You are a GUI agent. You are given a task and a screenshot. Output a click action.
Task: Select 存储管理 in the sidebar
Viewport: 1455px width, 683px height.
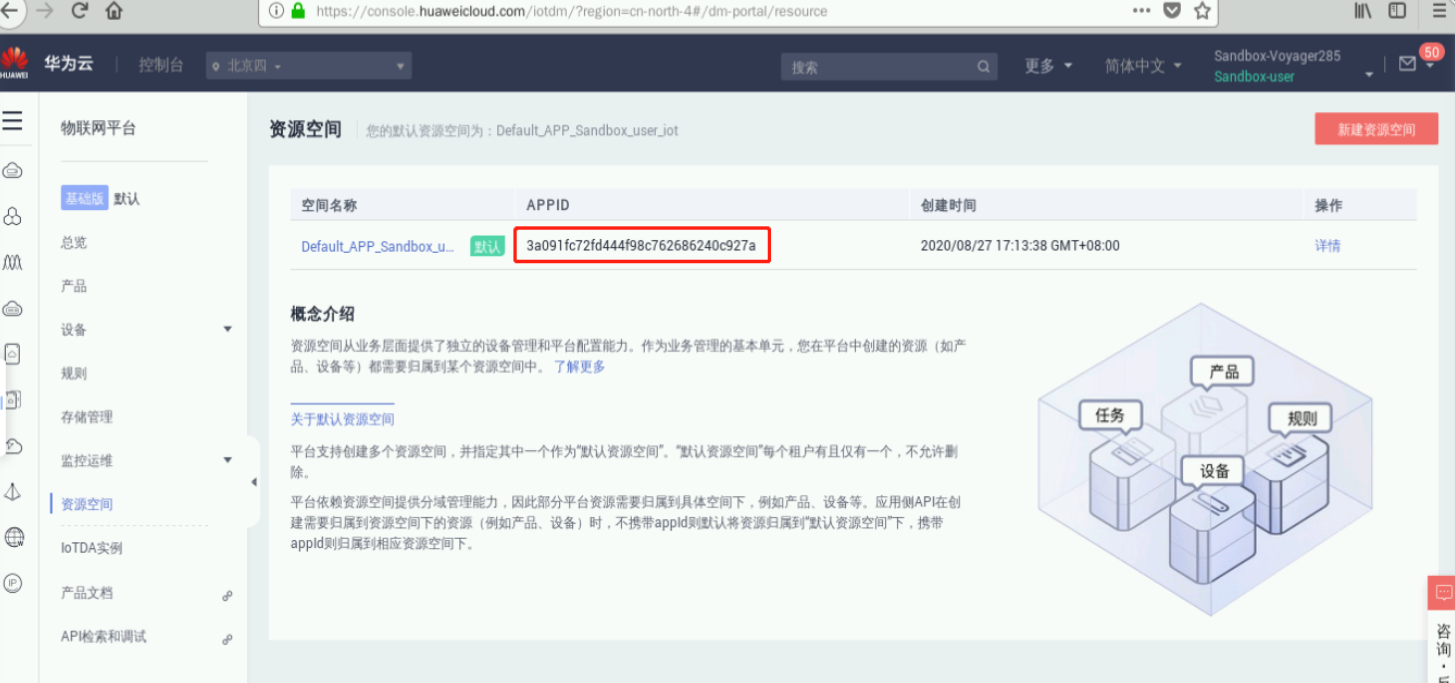(x=87, y=417)
